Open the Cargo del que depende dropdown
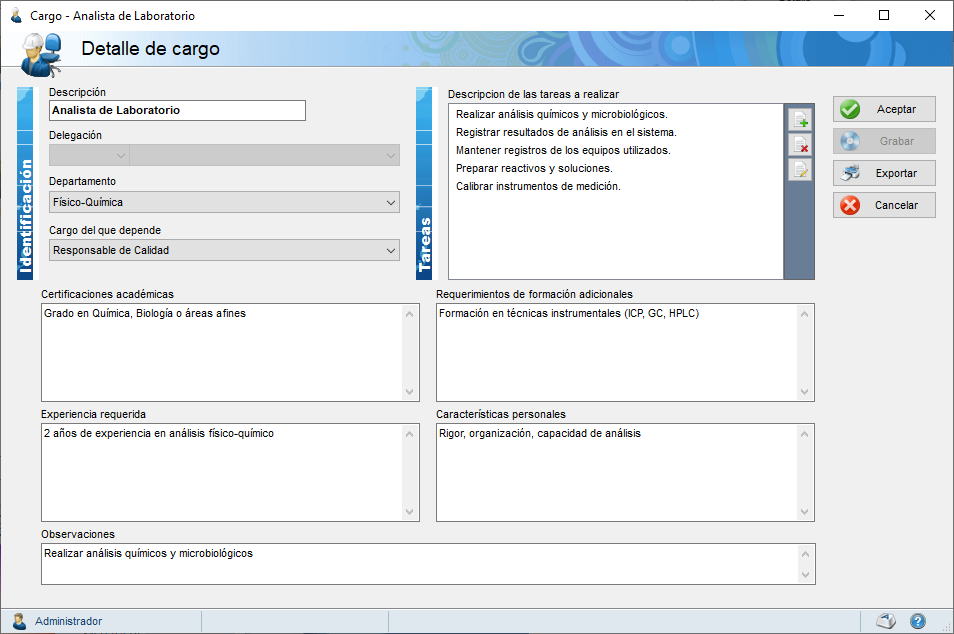Image resolution: width=954 pixels, height=634 pixels. point(224,250)
